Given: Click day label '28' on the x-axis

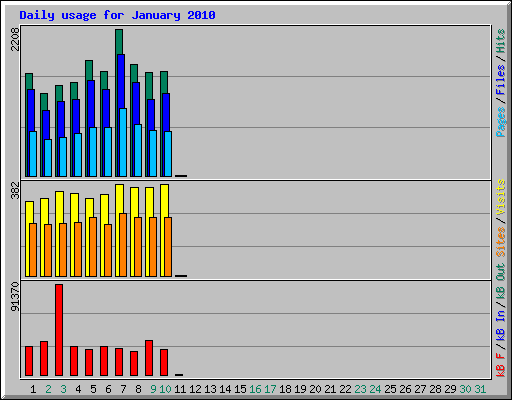Looking at the screenshot, I should pyautogui.click(x=435, y=389).
